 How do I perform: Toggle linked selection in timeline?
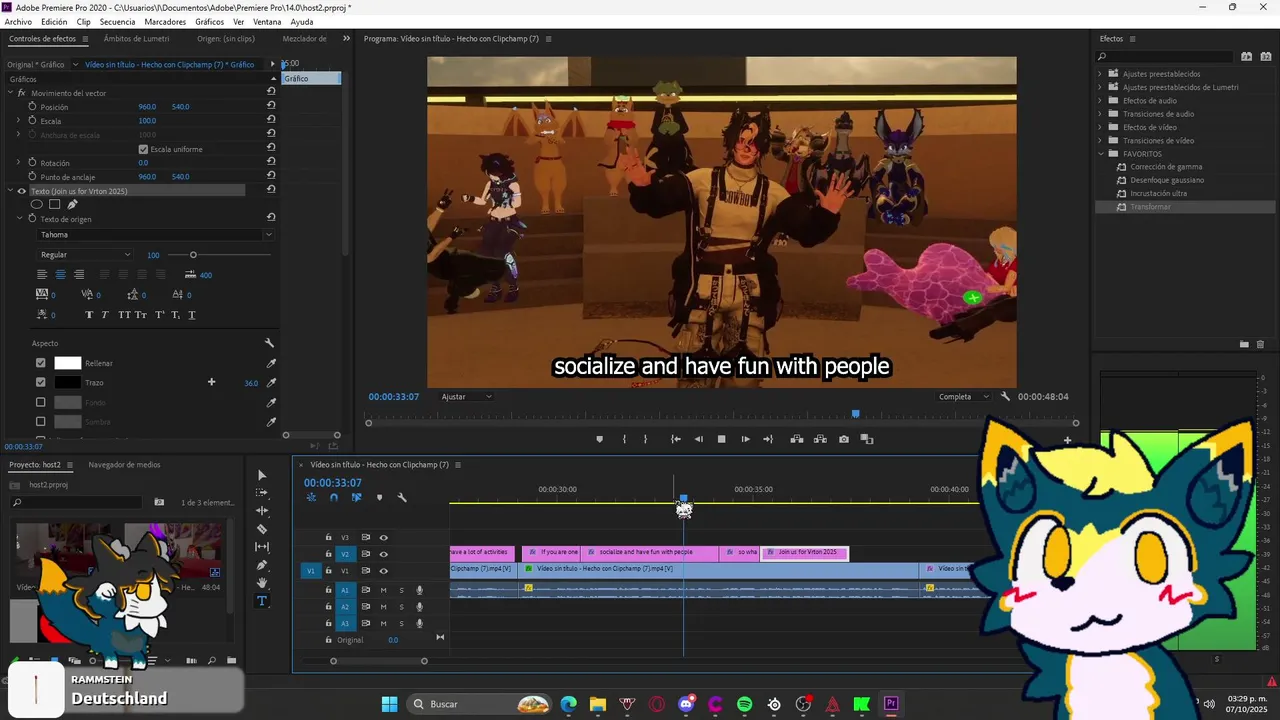pyautogui.click(x=356, y=497)
